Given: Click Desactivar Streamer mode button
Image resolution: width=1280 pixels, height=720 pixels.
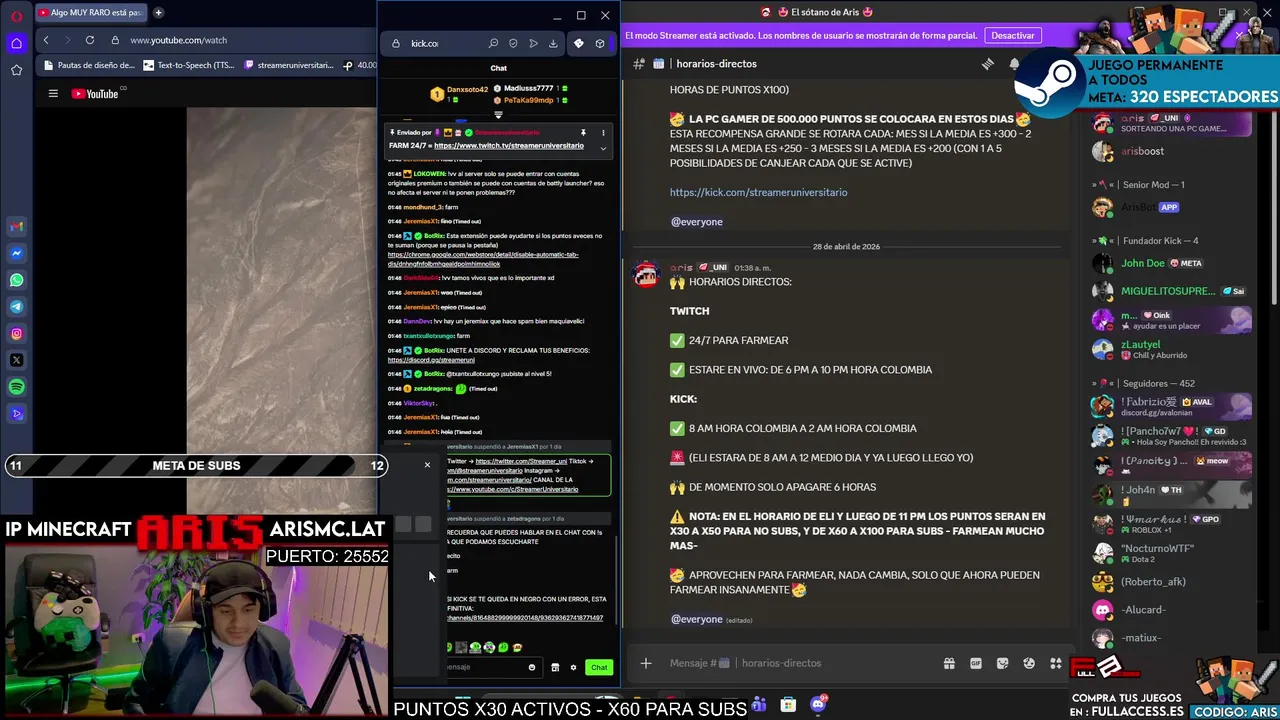Looking at the screenshot, I should 1013,35.
